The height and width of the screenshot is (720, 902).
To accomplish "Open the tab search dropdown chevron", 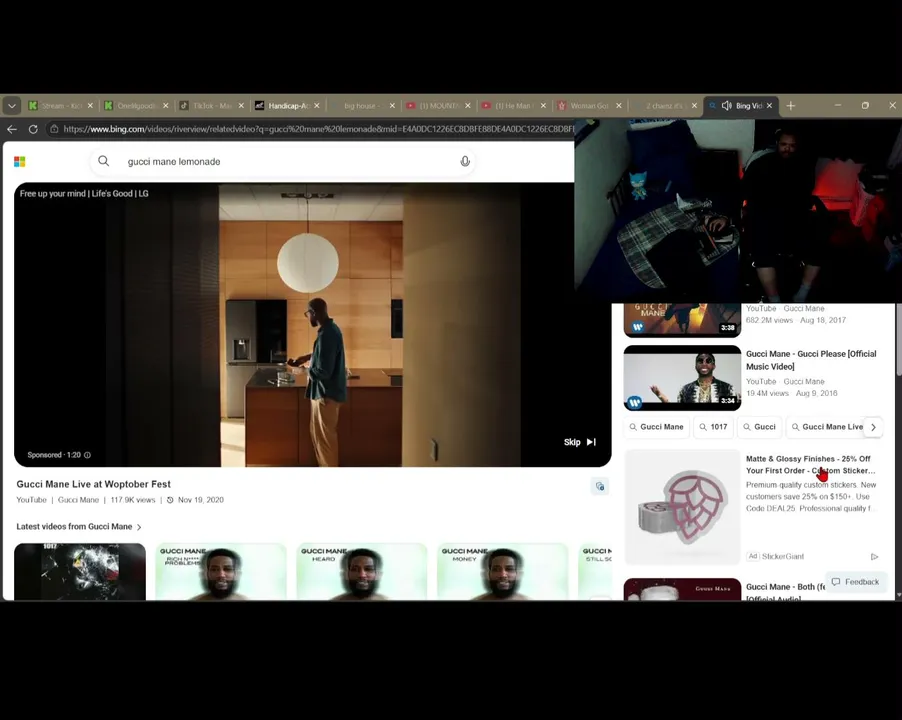I will [12, 106].
